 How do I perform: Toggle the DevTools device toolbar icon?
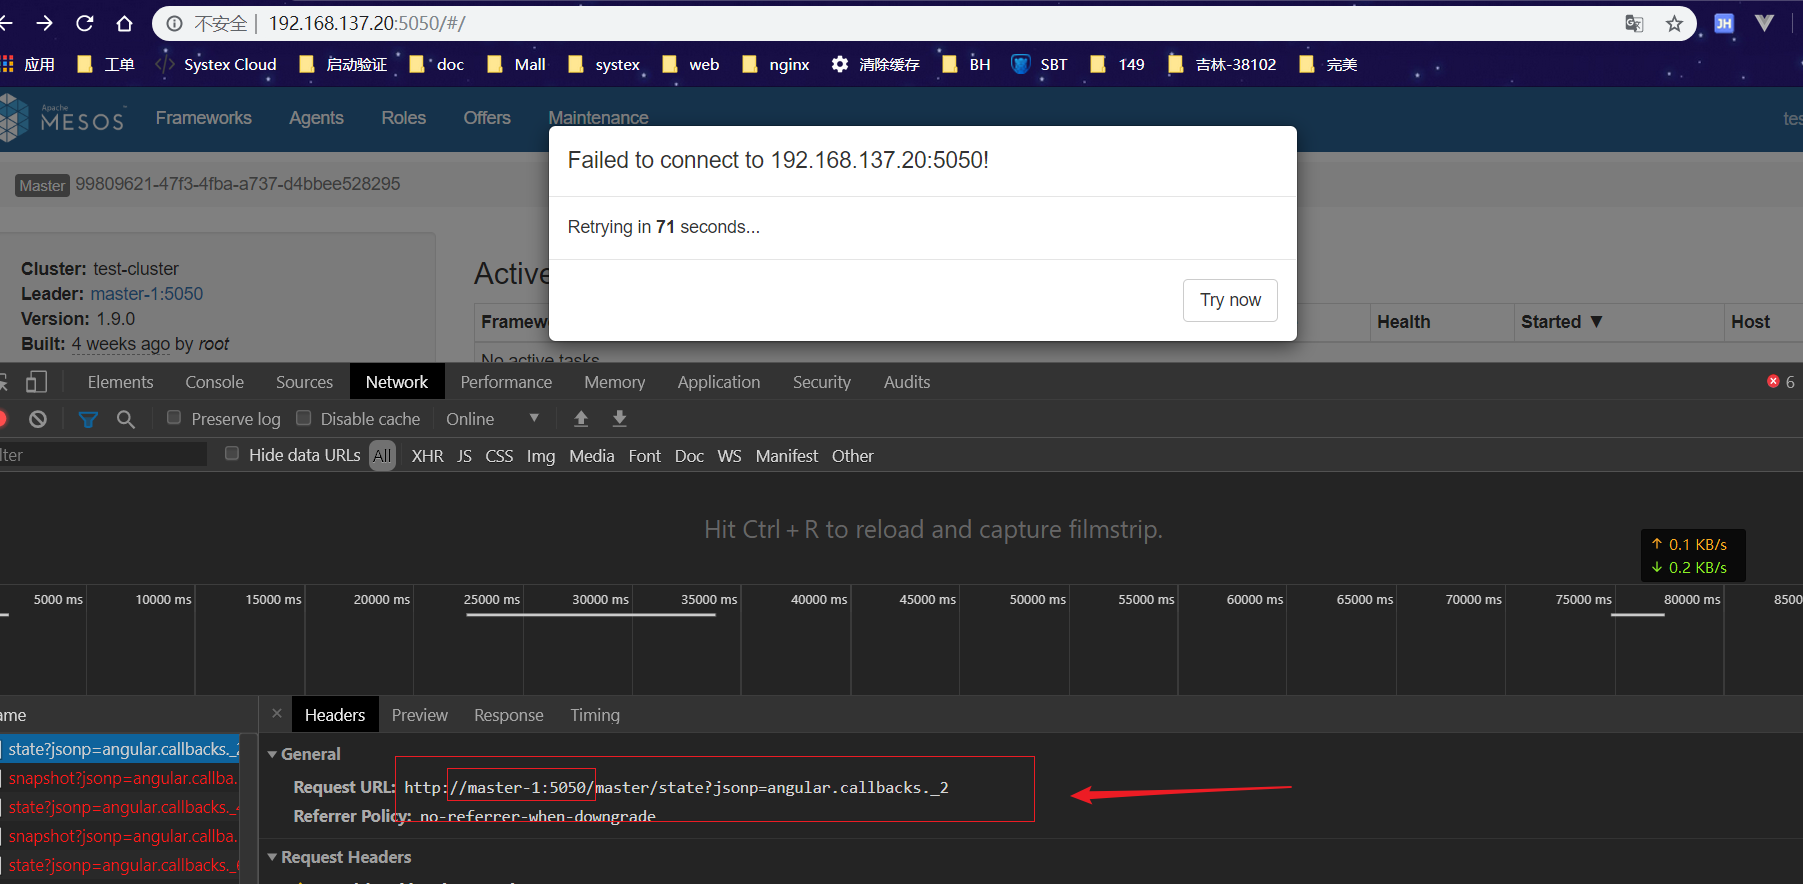pos(37,382)
